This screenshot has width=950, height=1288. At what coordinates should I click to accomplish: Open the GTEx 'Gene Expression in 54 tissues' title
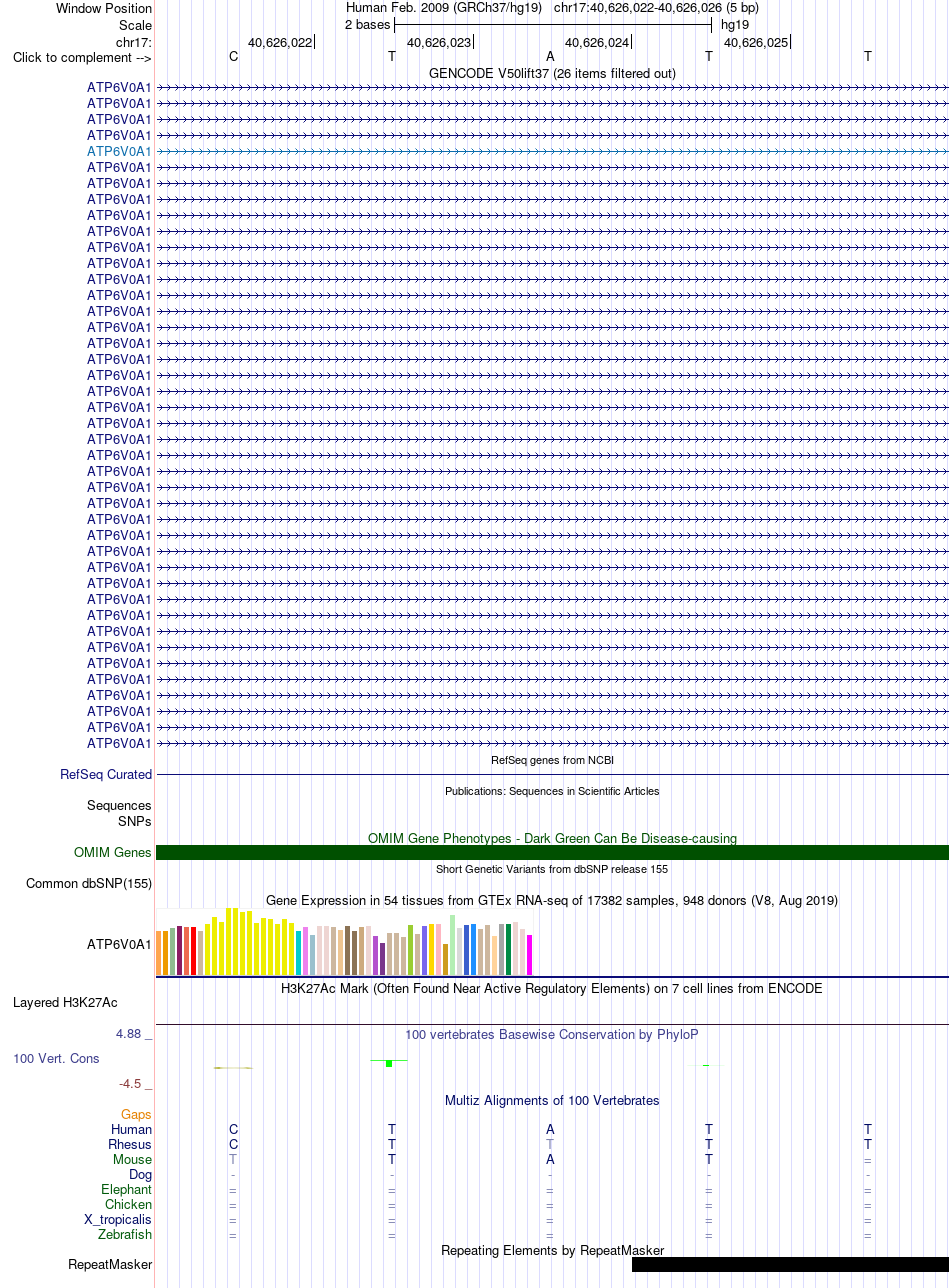point(552,901)
